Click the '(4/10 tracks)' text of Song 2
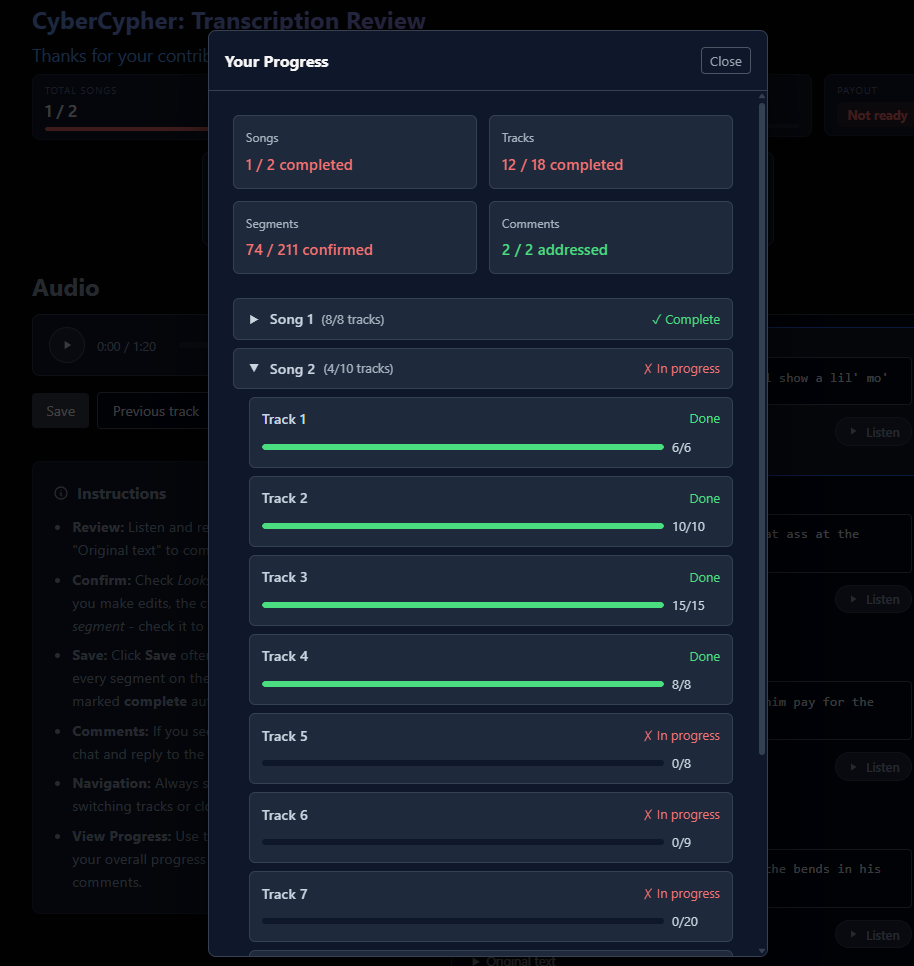The width and height of the screenshot is (914, 966). [358, 368]
